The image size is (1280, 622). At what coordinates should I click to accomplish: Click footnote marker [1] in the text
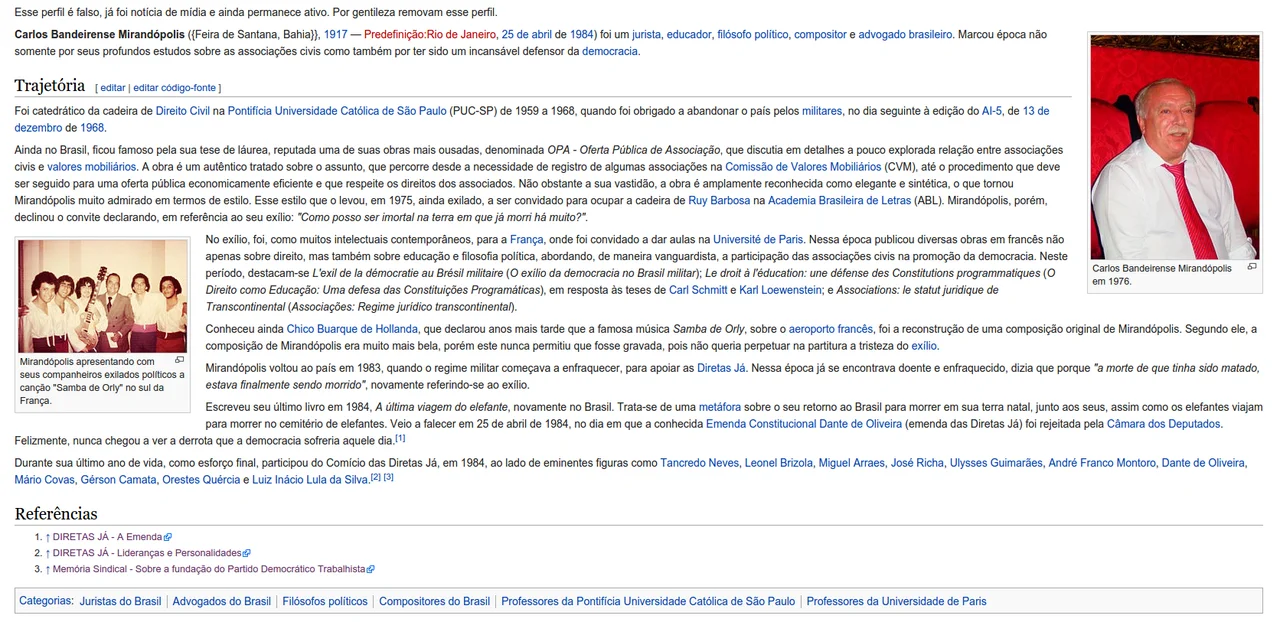(x=400, y=438)
